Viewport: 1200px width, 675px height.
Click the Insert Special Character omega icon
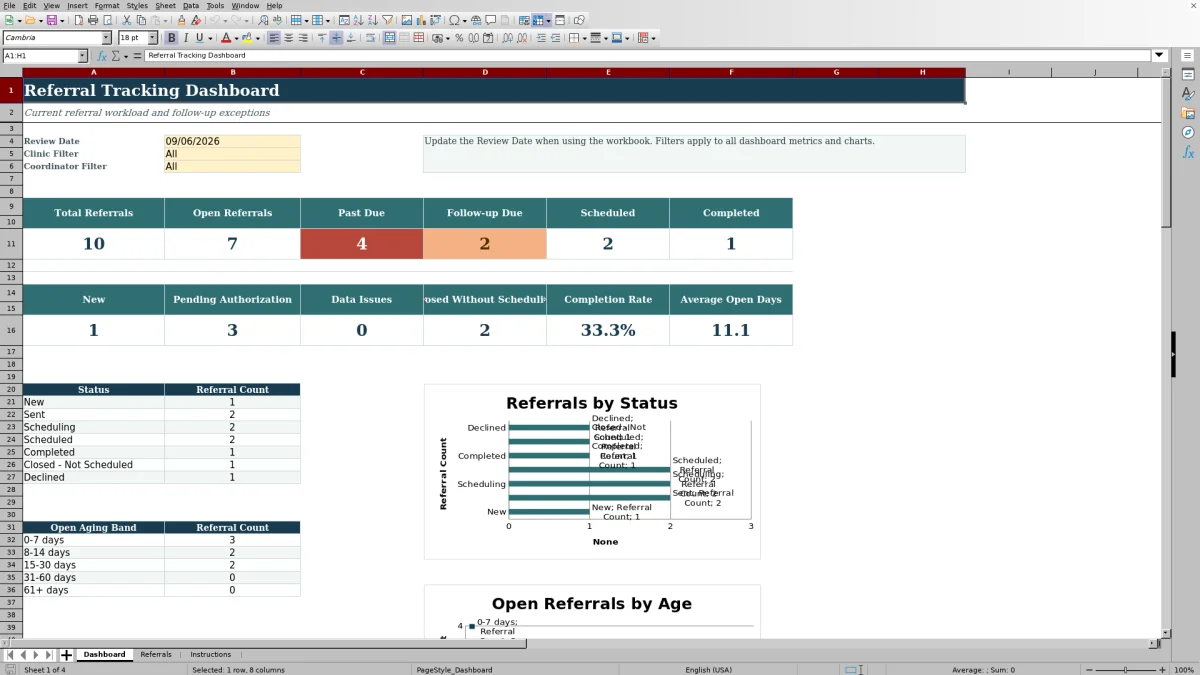(454, 20)
